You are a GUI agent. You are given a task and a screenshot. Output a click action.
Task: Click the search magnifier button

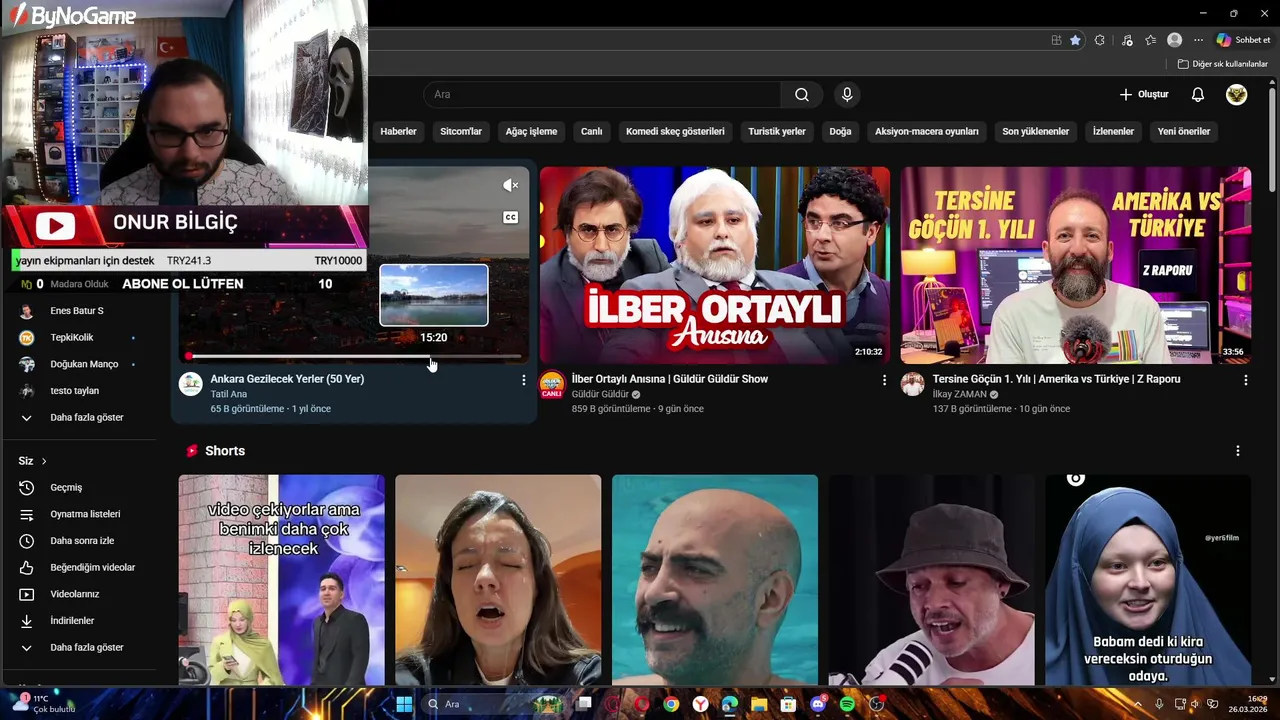[802, 95]
